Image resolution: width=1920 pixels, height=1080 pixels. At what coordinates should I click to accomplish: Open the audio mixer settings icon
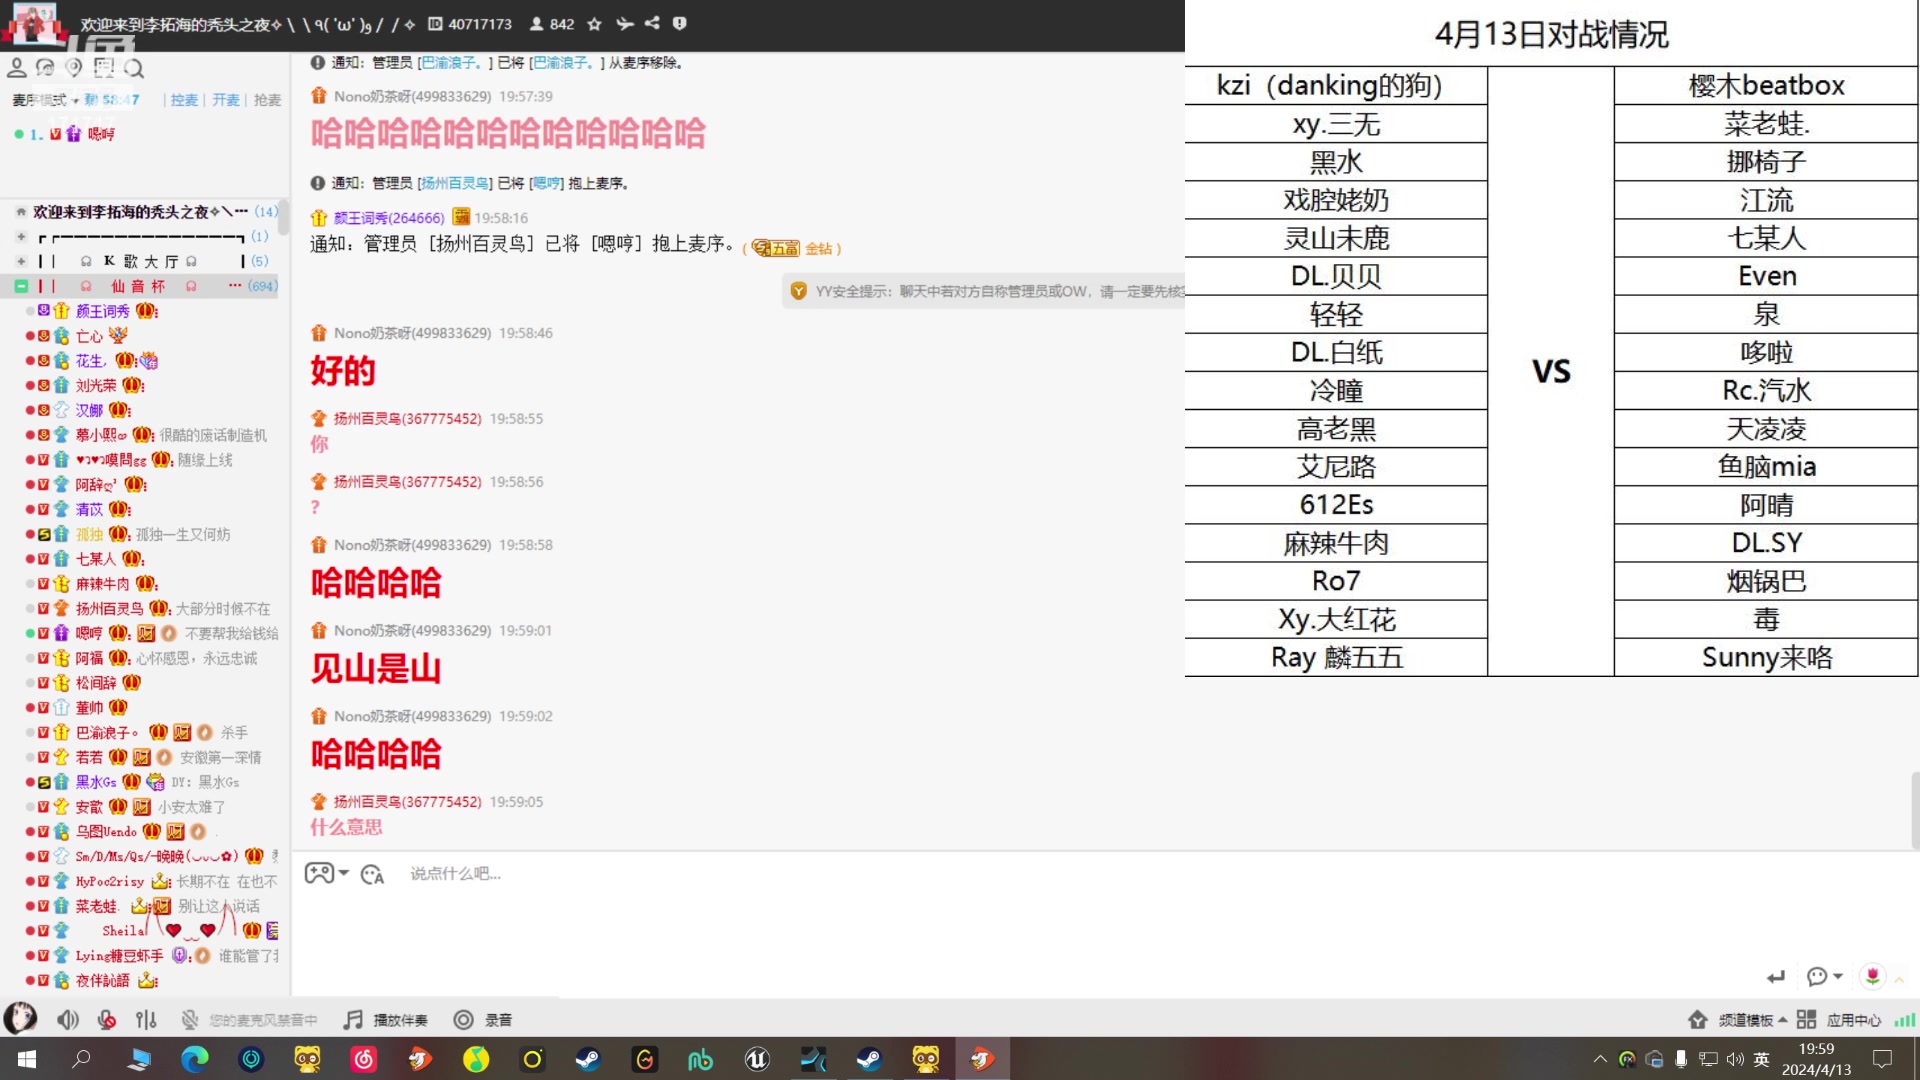click(146, 1020)
